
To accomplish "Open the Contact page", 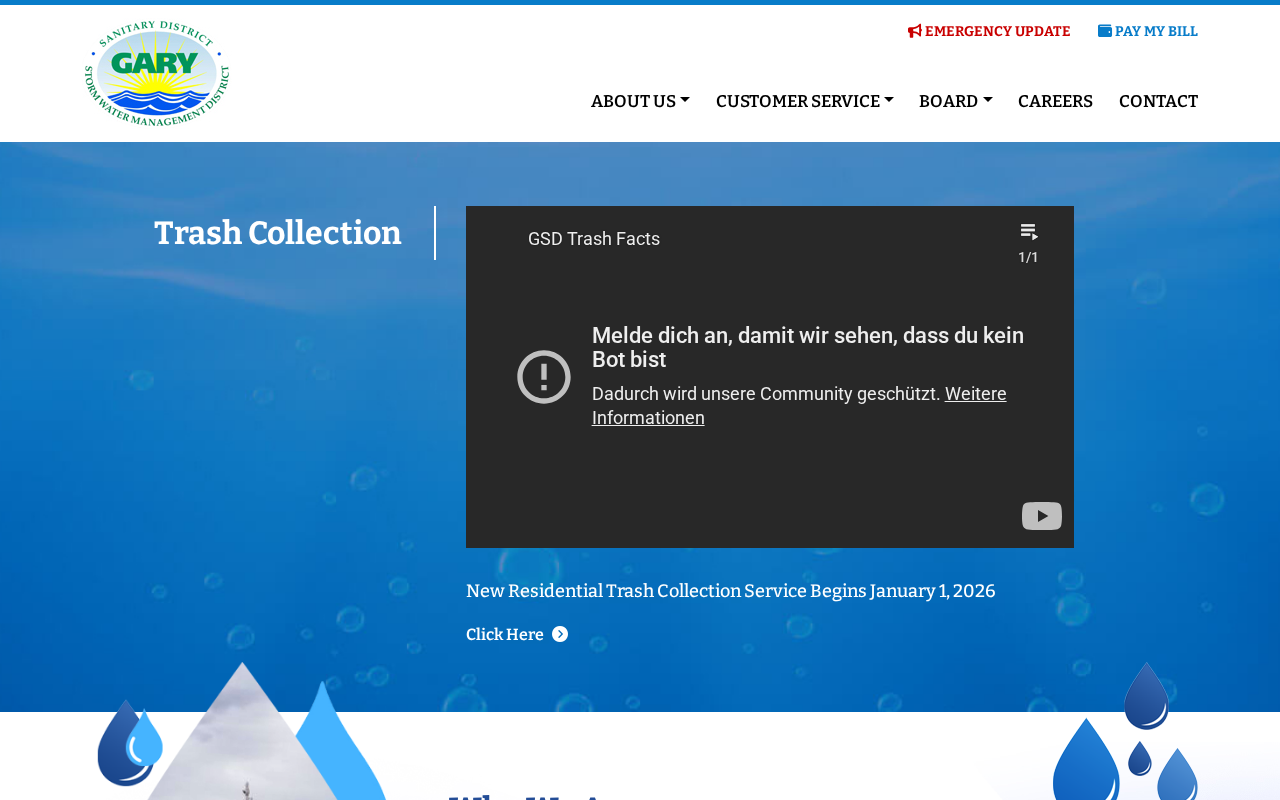I will tap(1158, 101).
